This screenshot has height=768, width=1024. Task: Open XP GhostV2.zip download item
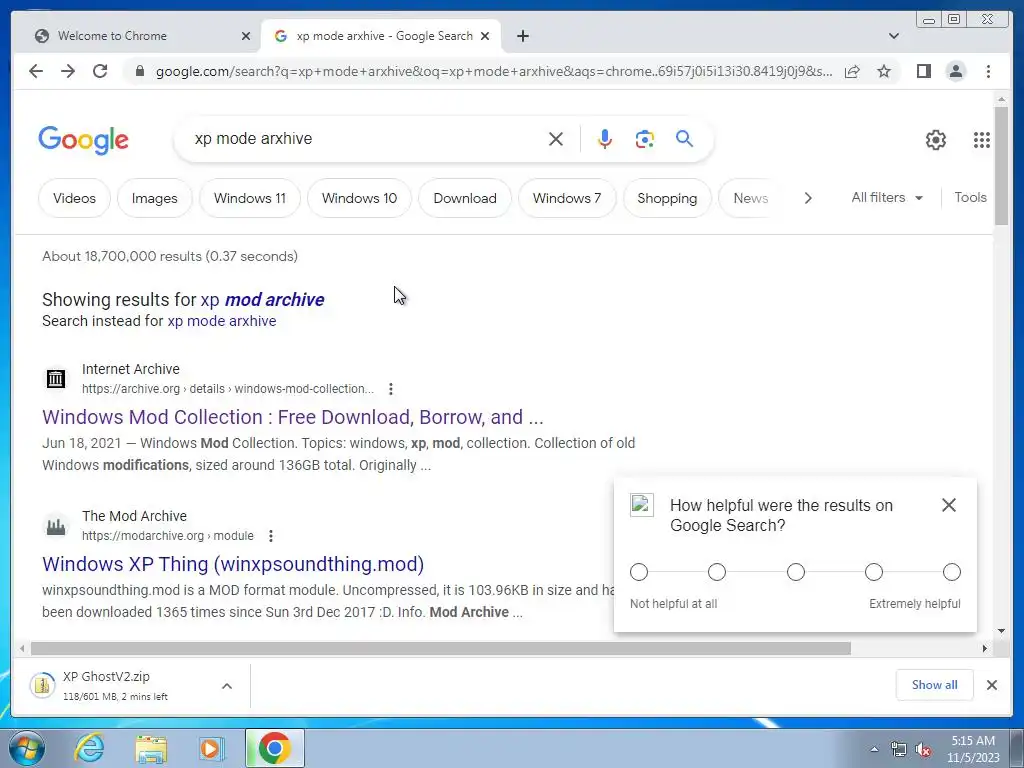click(x=116, y=686)
